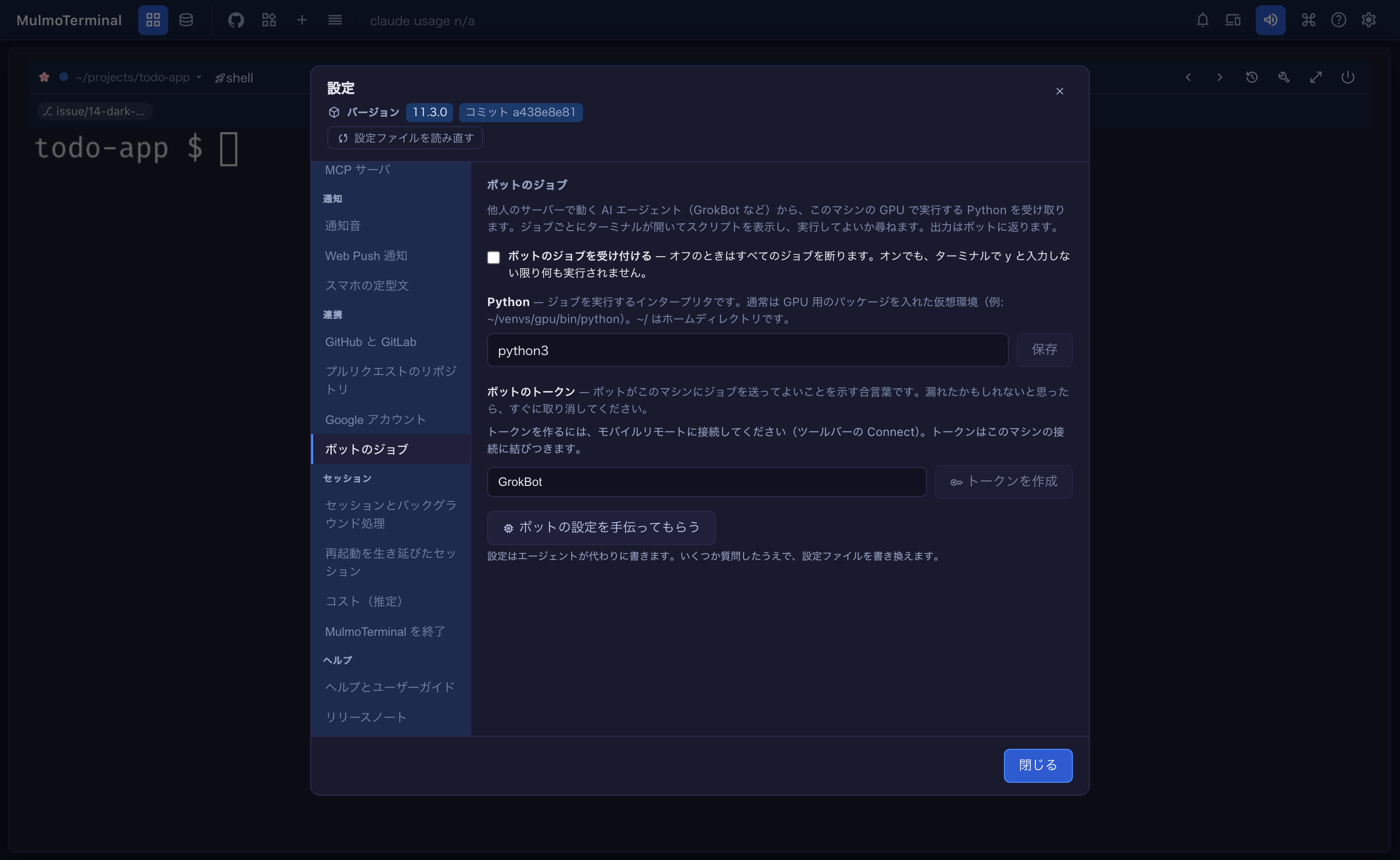Image resolution: width=1400 pixels, height=860 pixels.
Task: Expand the ~/projects/todo-app path dropdown
Action: pyautogui.click(x=139, y=77)
